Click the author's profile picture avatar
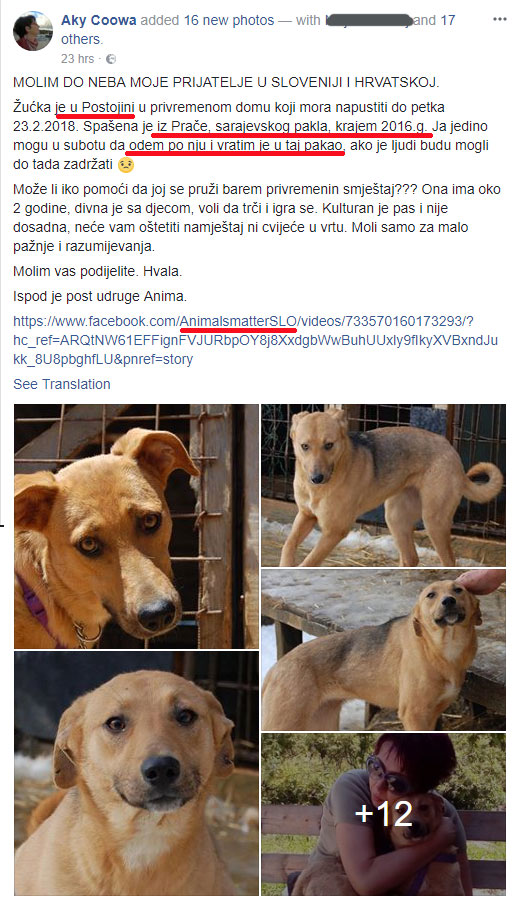This screenshot has width=517, height=905. 33,31
